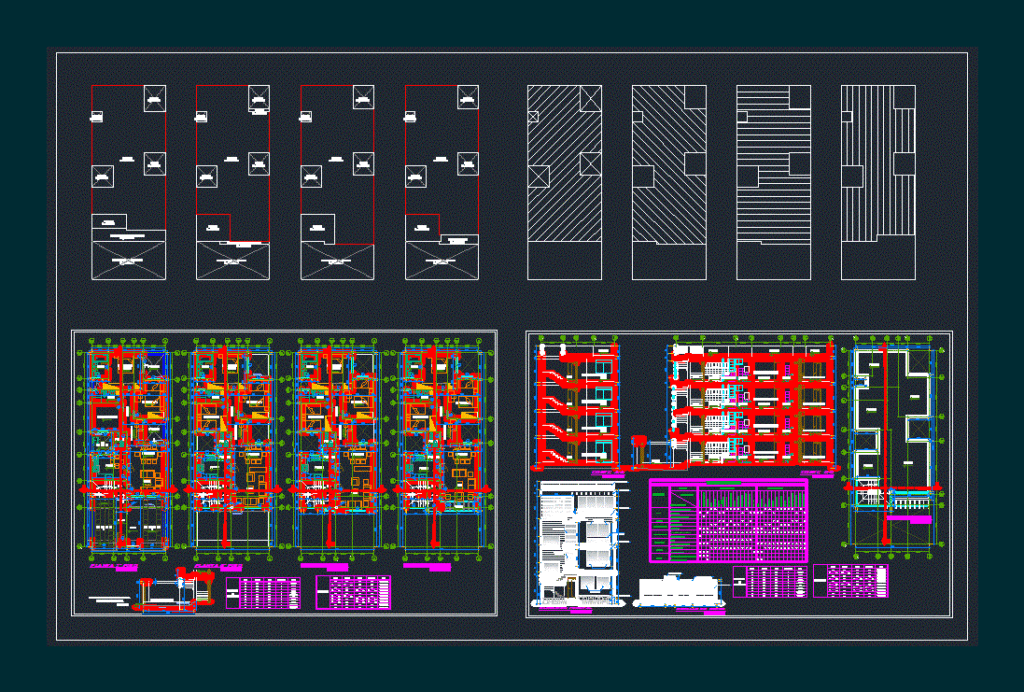Image resolution: width=1024 pixels, height=692 pixels.
Task: Select the horizontal-line hatched plan outline
Action: [773, 182]
